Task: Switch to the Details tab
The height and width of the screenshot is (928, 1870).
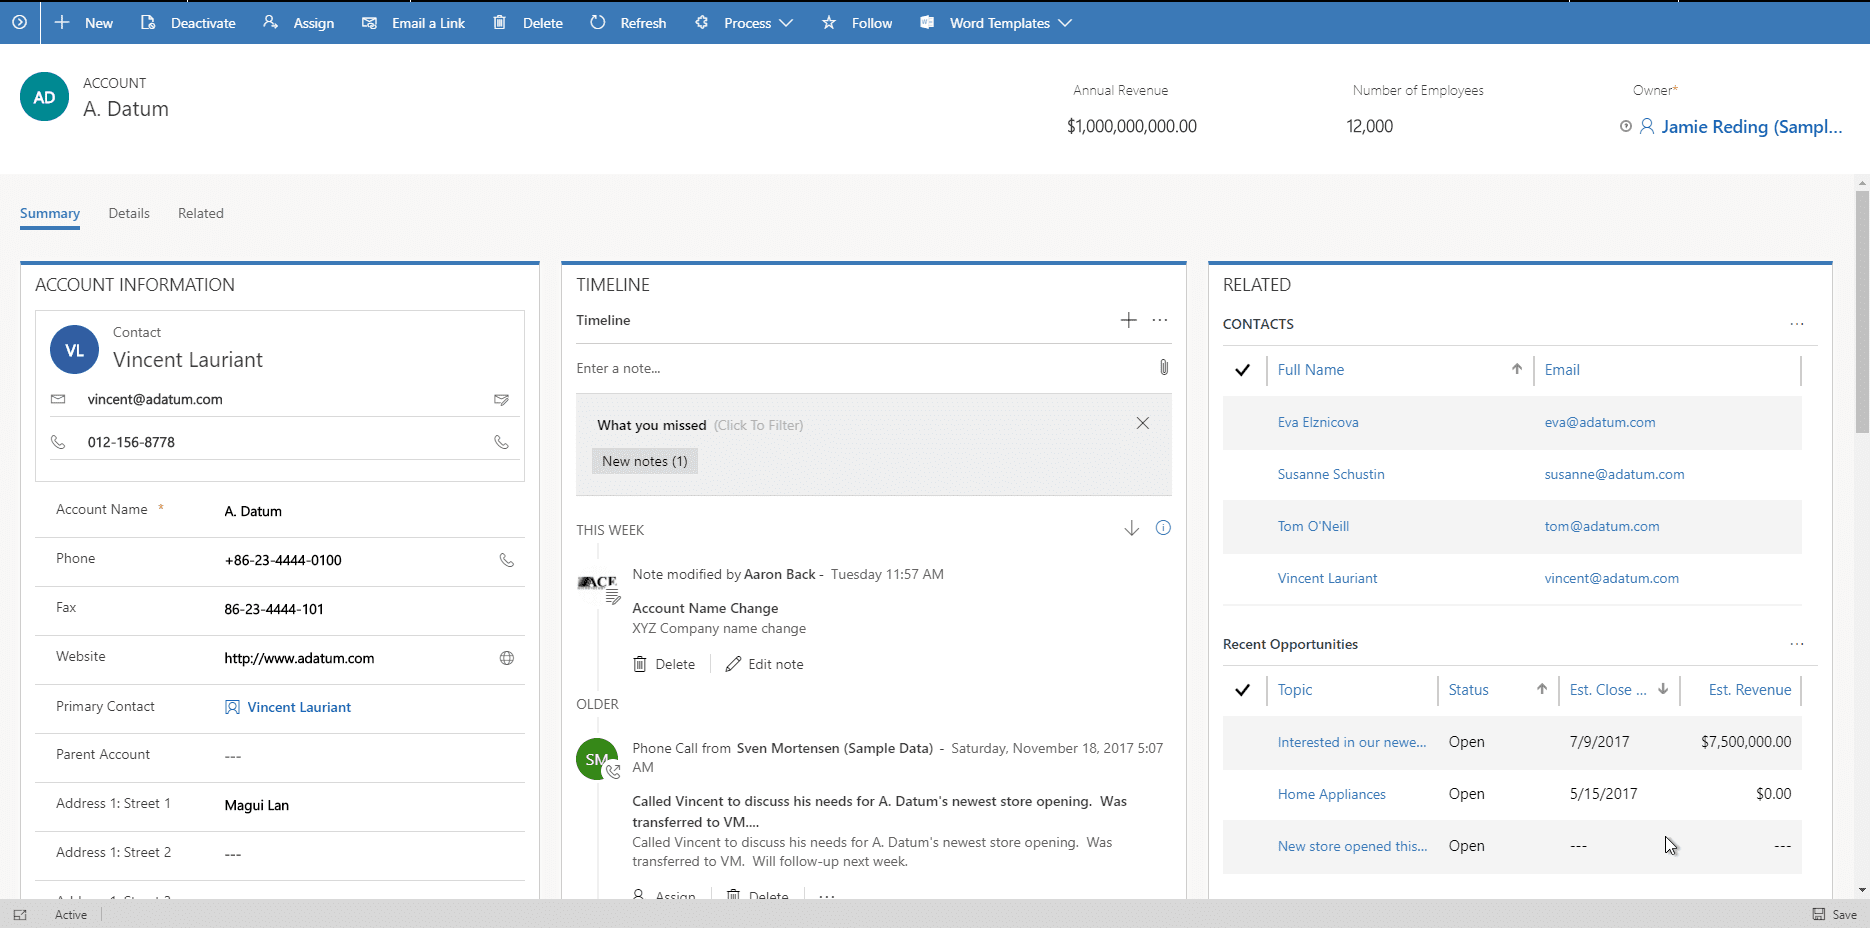Action: tap(129, 214)
